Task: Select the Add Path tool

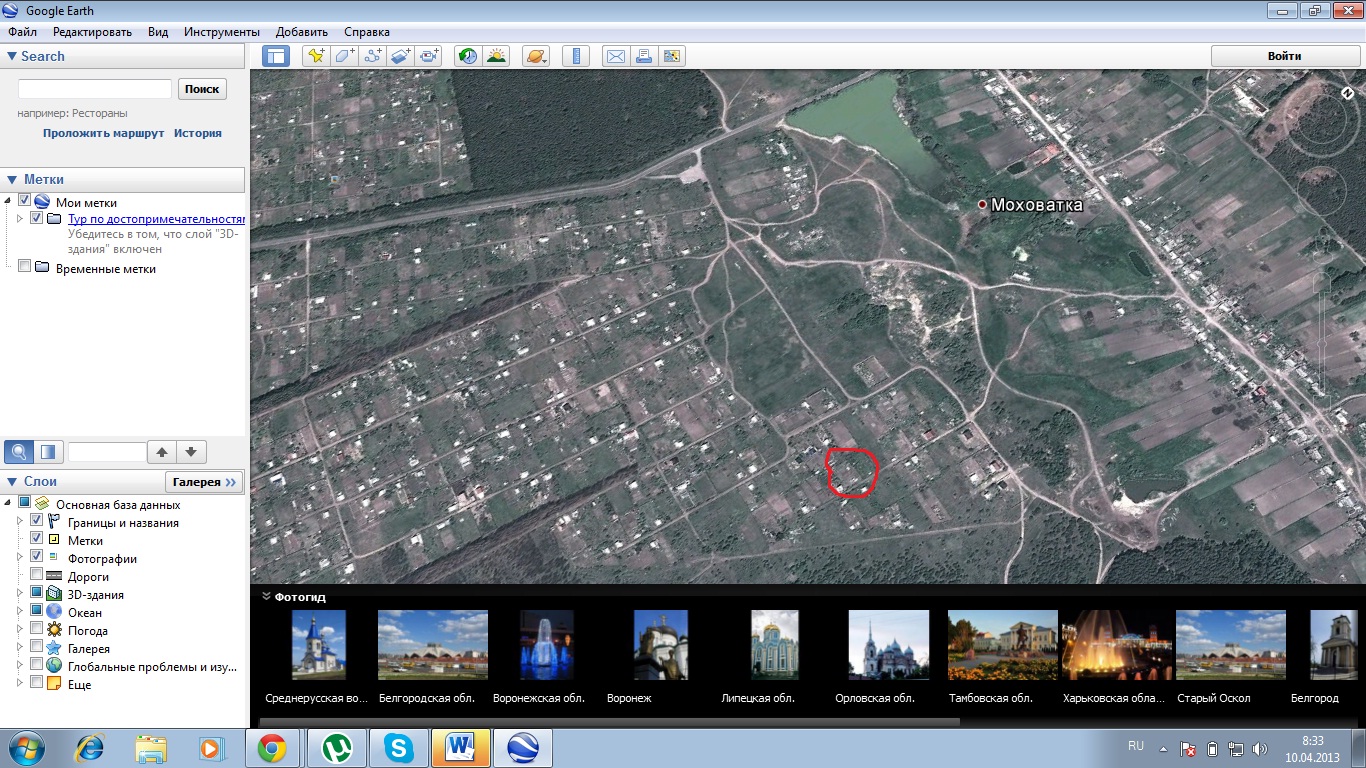Action: pos(373,56)
